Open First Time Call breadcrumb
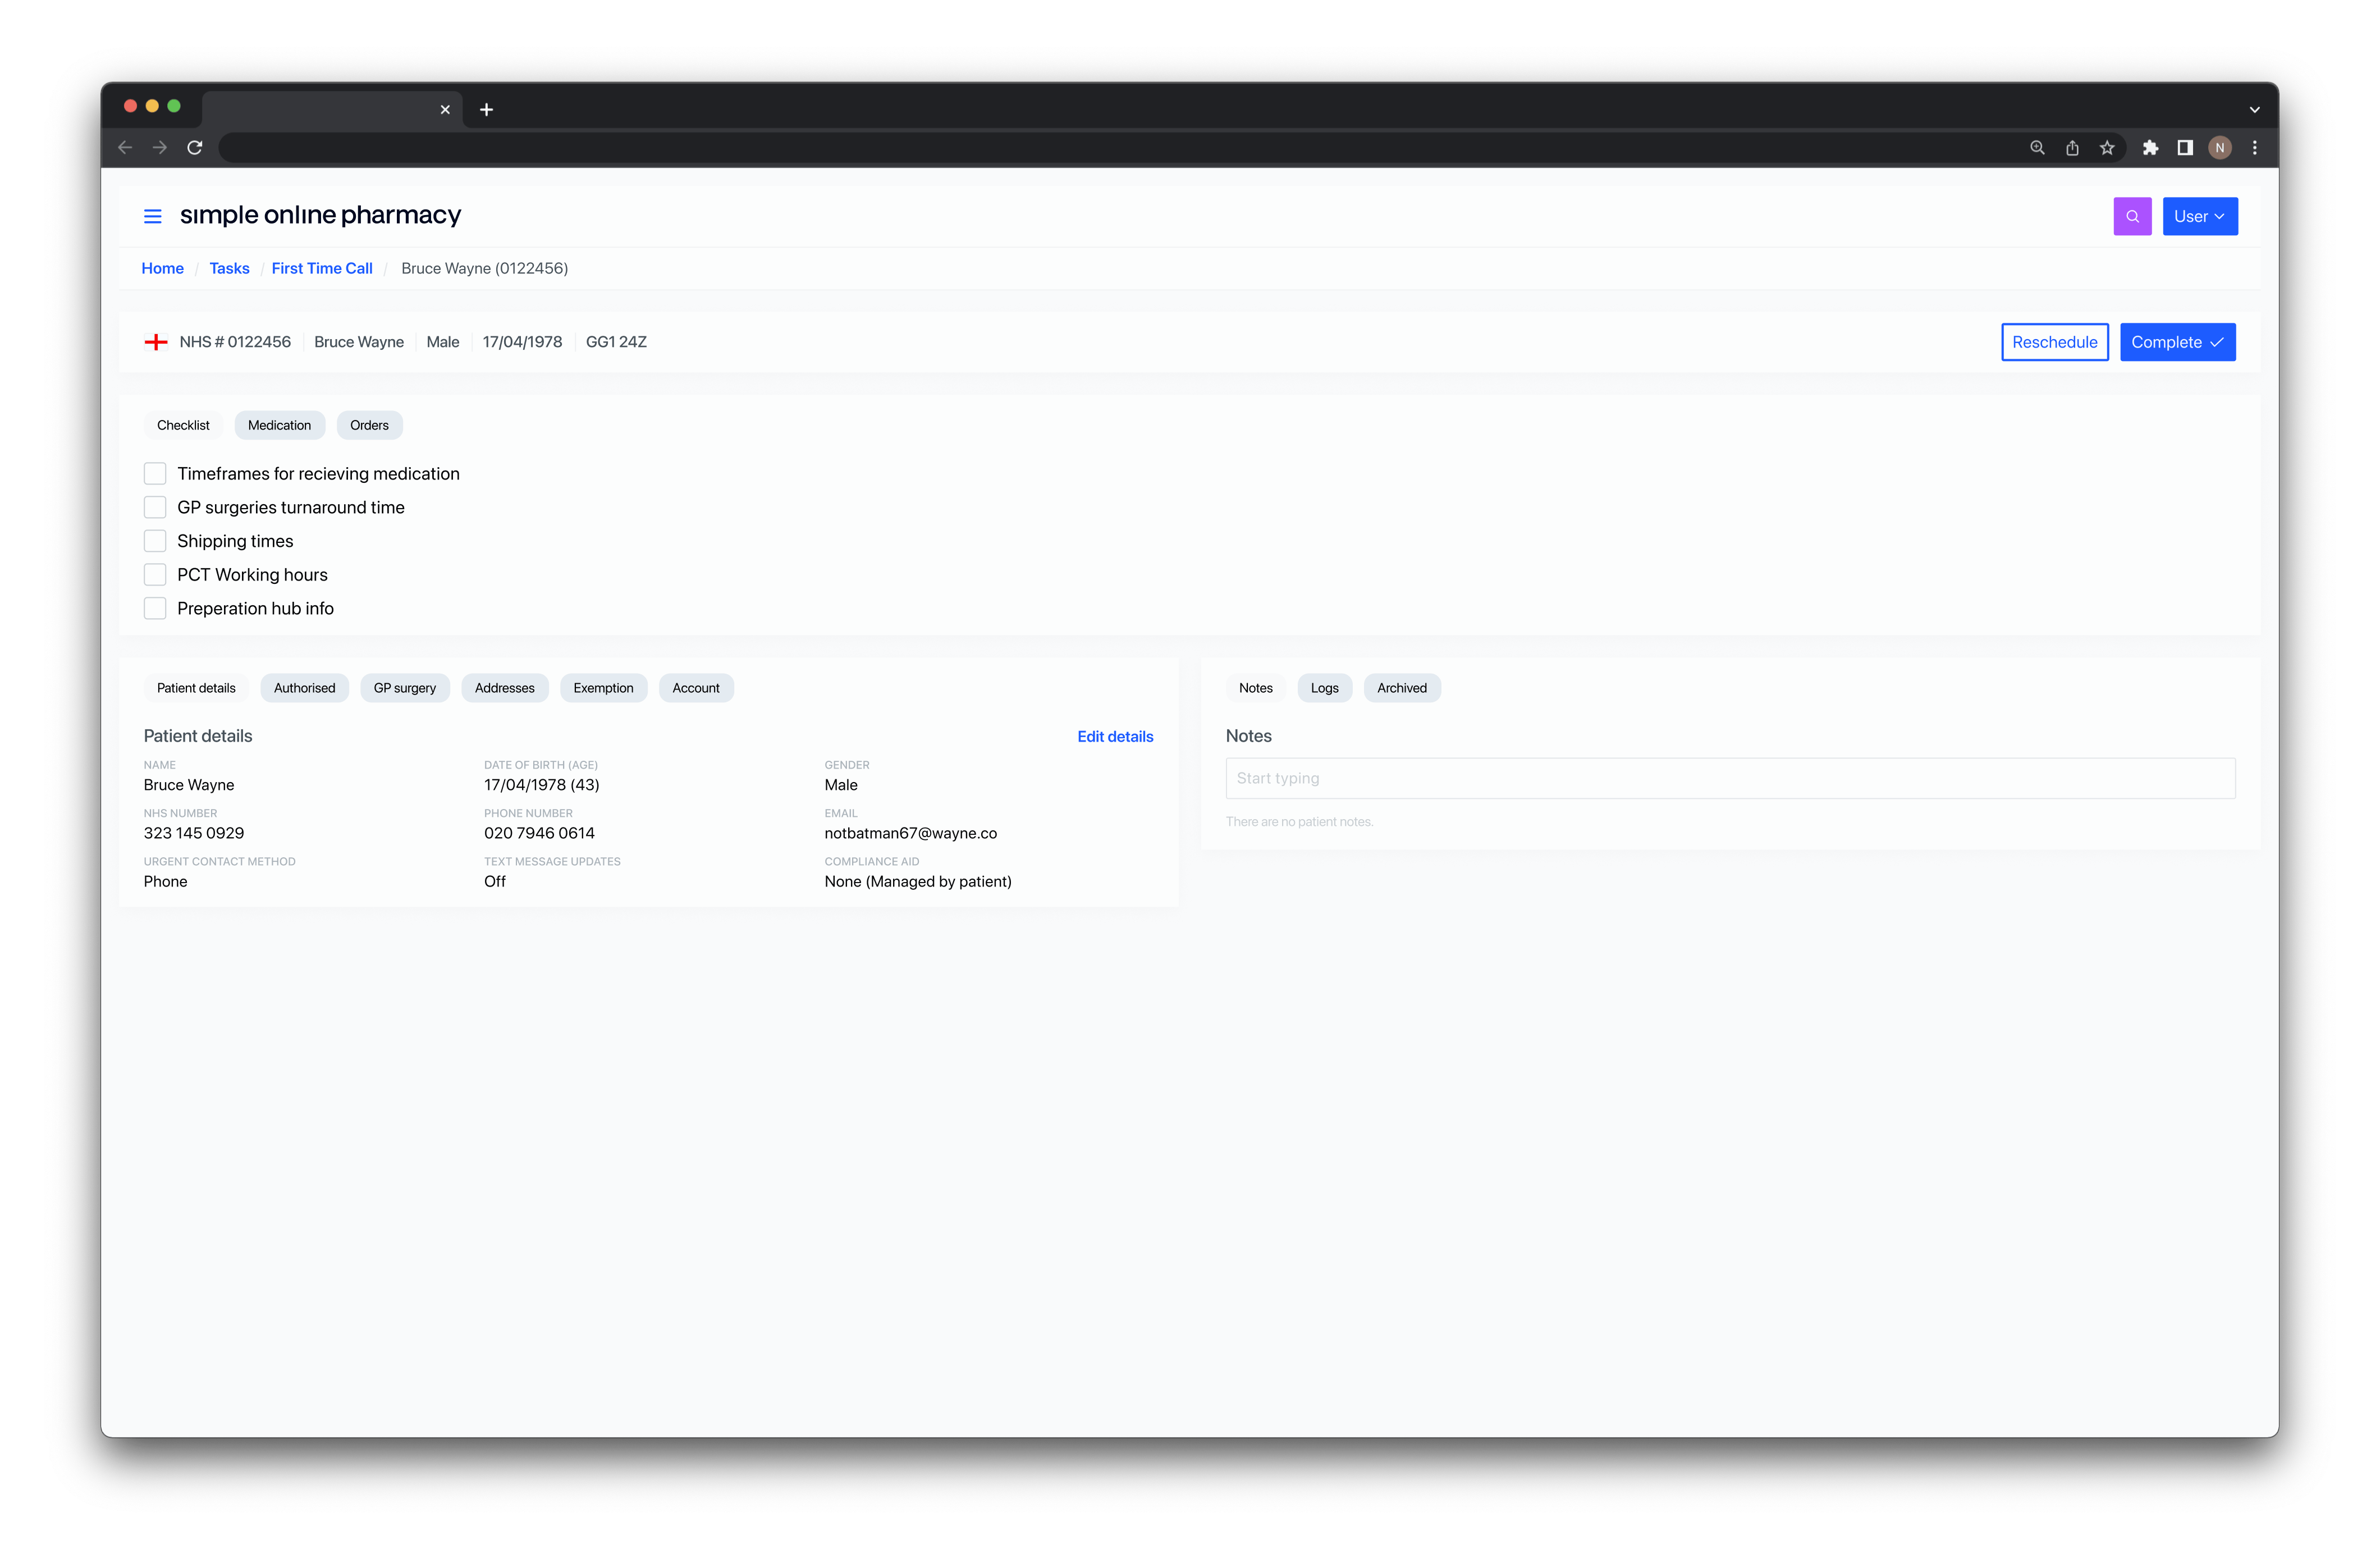2380x1558 pixels. click(322, 268)
